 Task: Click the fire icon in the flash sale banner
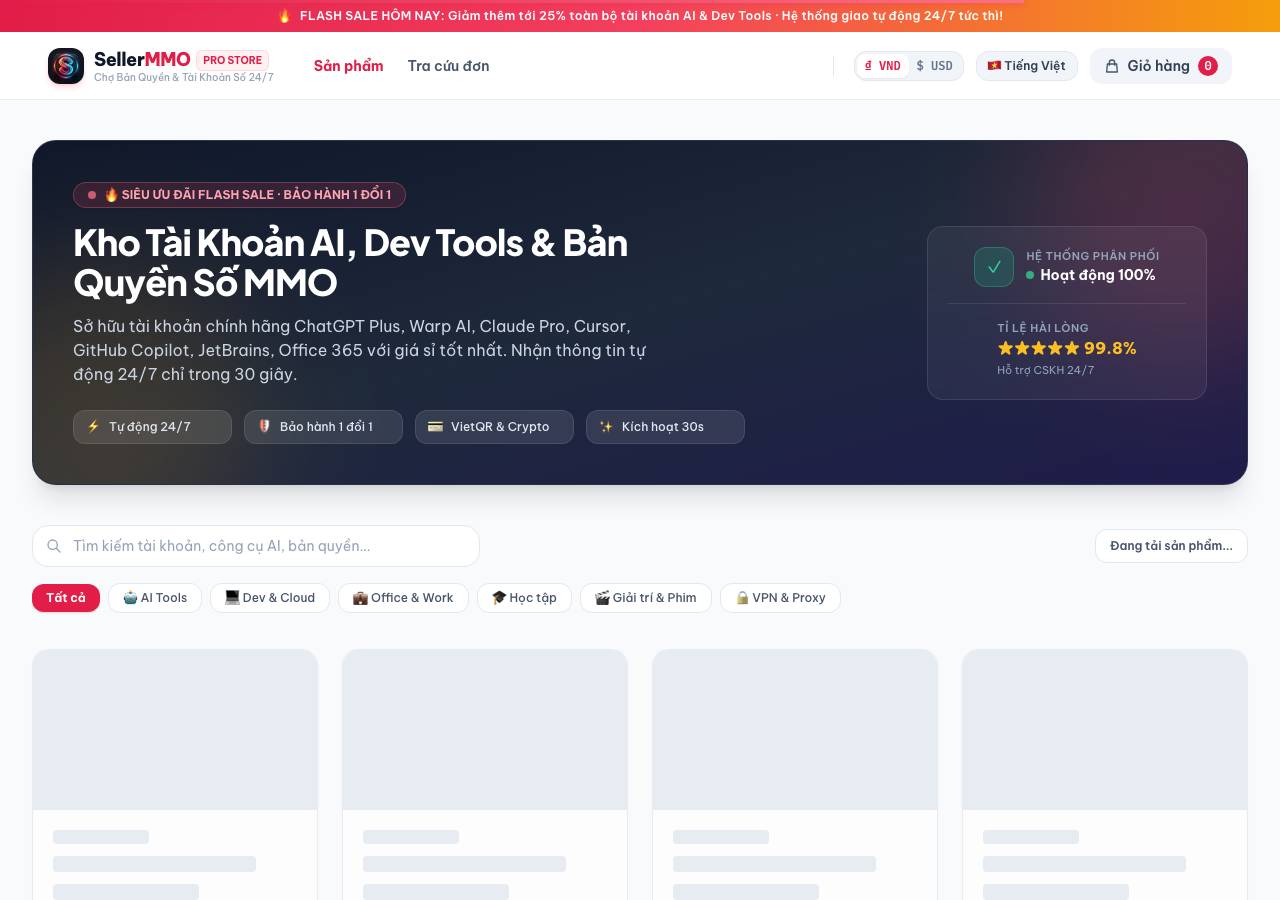pos(284,16)
